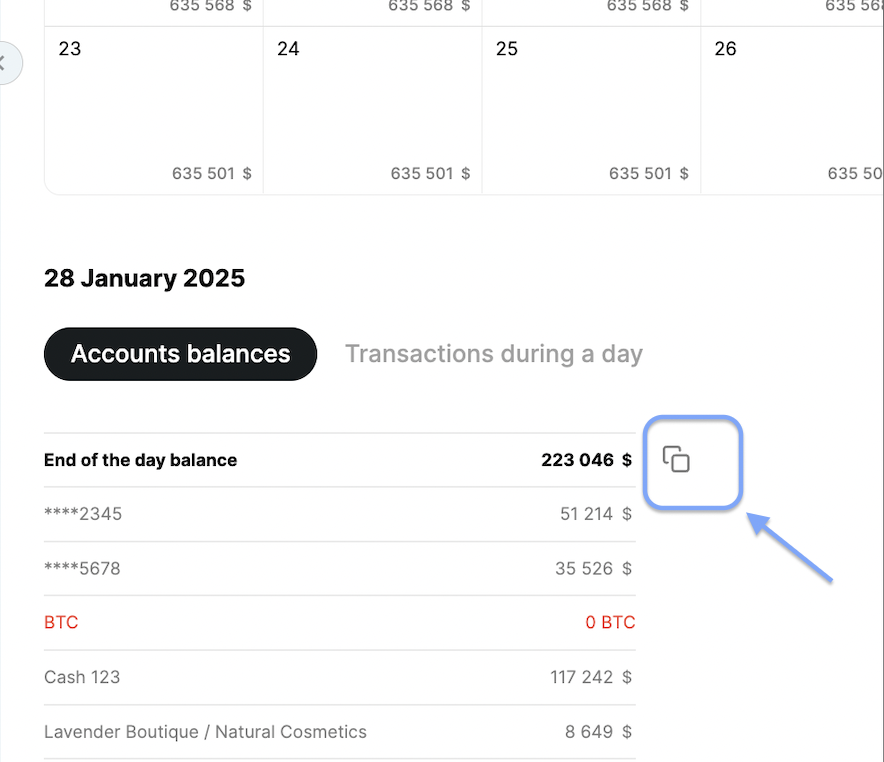
Task: Open the ****2345 account row
Action: (x=339, y=514)
